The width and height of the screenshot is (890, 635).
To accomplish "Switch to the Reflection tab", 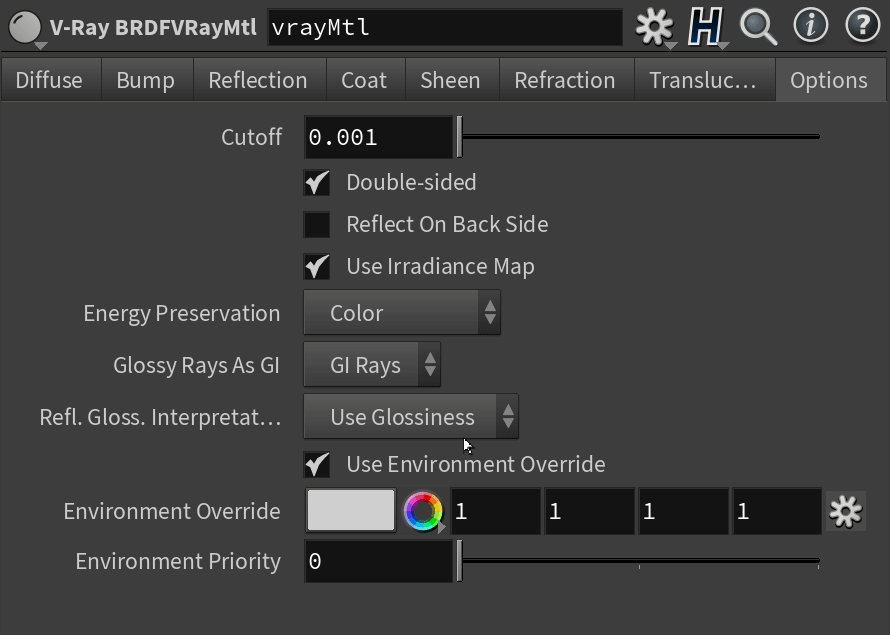I will coord(259,80).
